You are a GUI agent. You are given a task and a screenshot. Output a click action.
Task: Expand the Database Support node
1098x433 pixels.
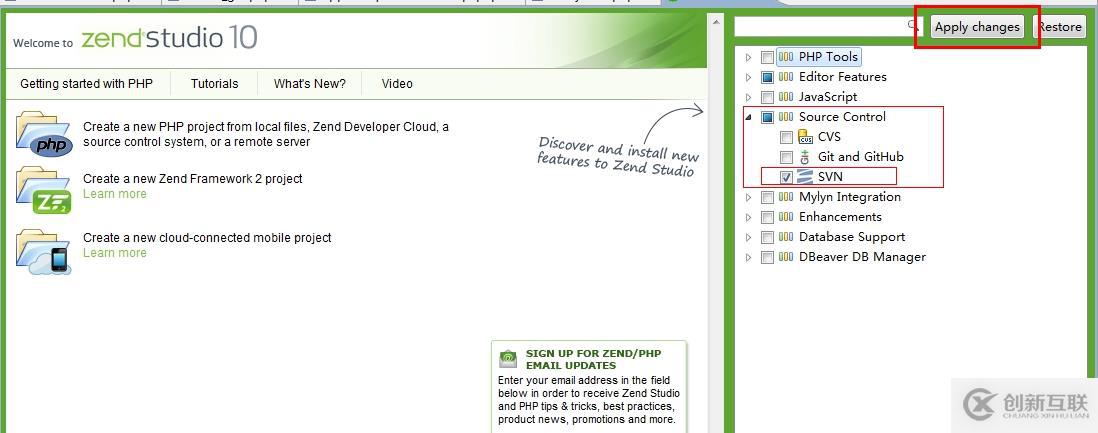pyautogui.click(x=749, y=237)
